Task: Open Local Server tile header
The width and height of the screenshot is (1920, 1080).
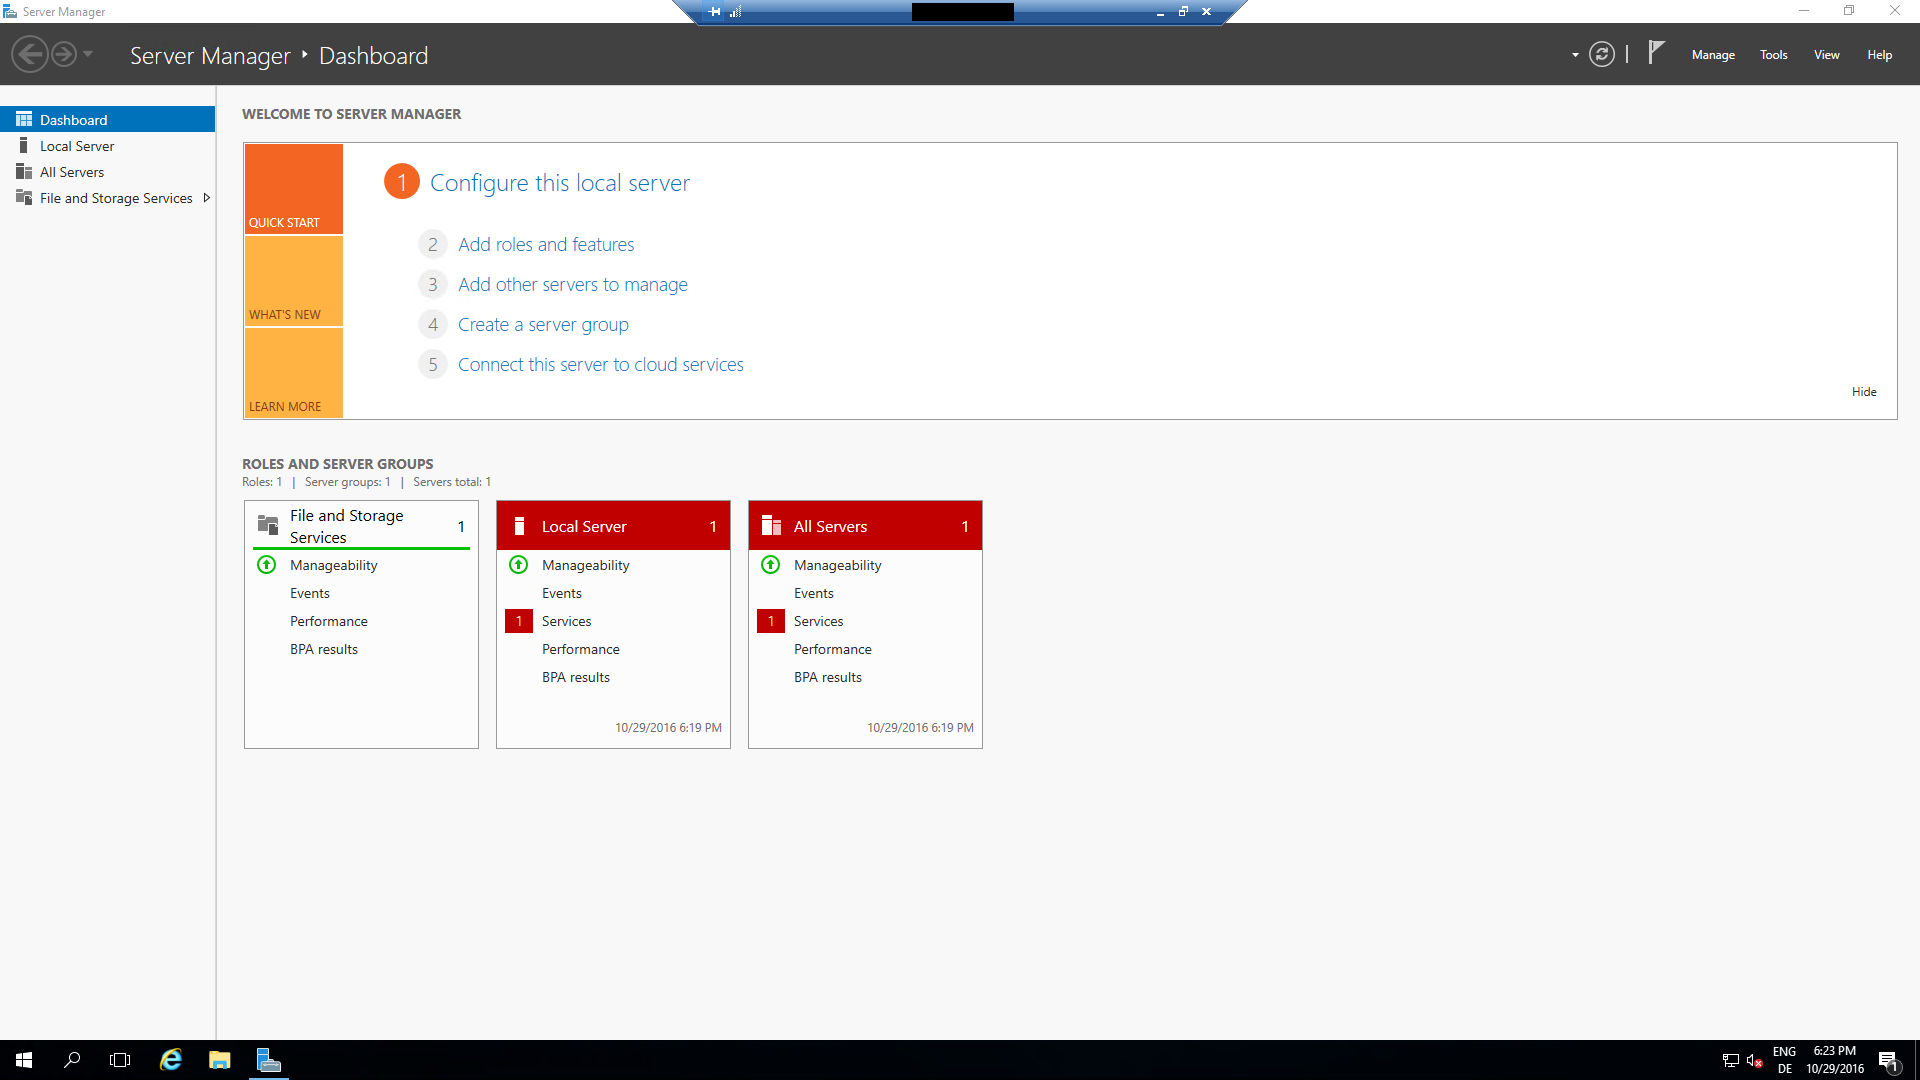Action: coord(613,526)
